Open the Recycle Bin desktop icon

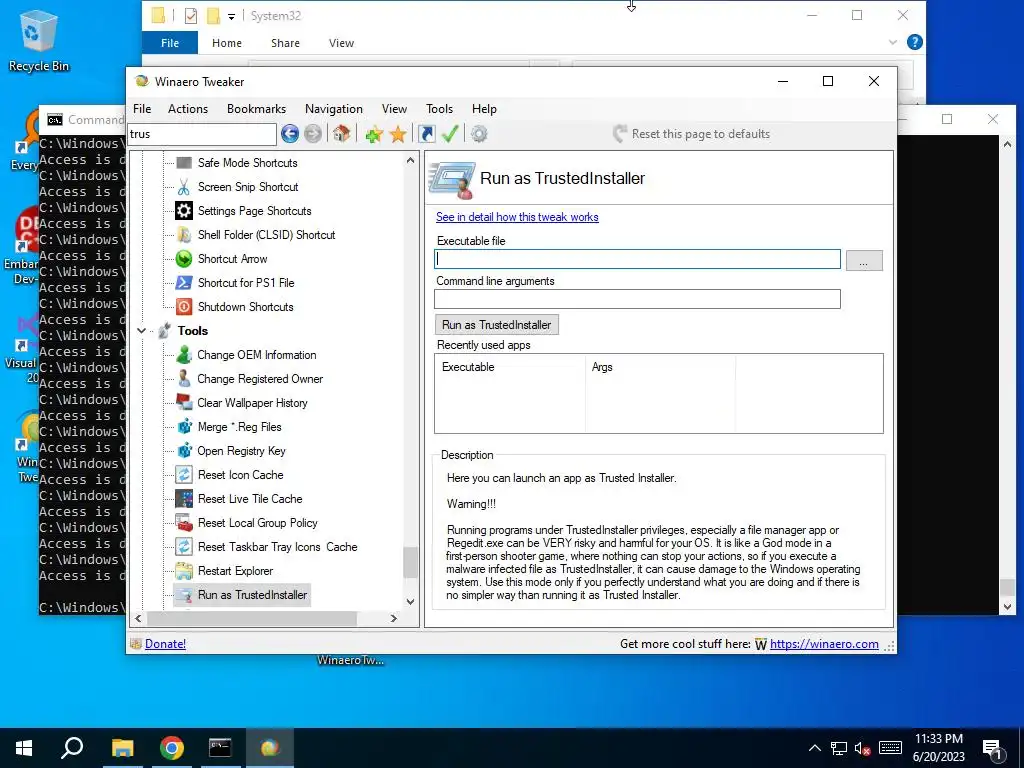pyautogui.click(x=39, y=40)
